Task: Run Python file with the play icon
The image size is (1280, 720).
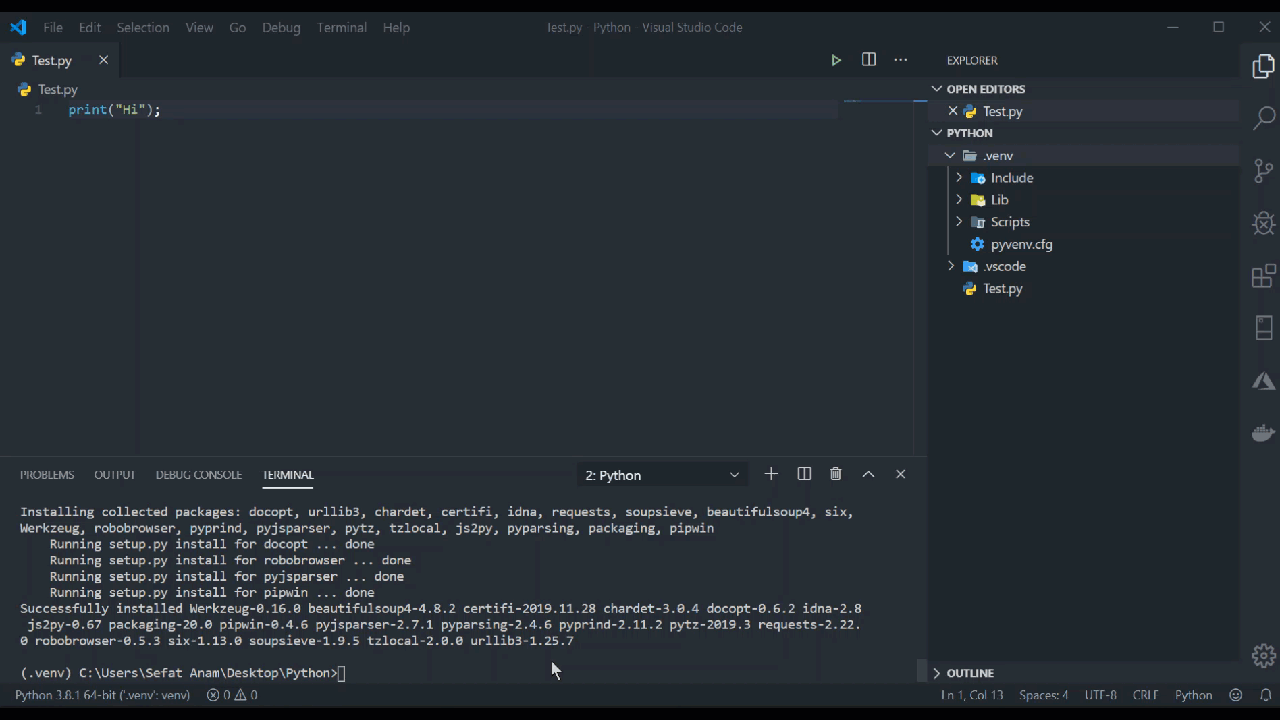Action: [x=836, y=60]
